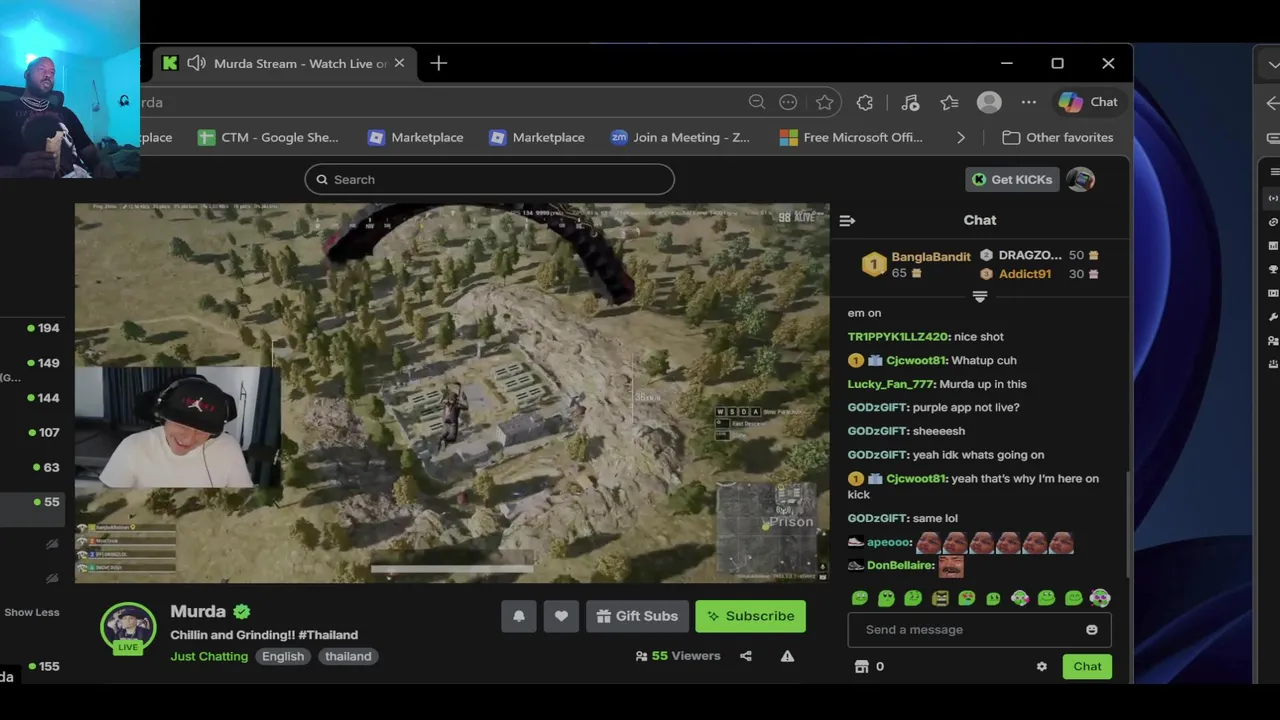
Task: Insert the first green quick emote
Action: point(859,598)
